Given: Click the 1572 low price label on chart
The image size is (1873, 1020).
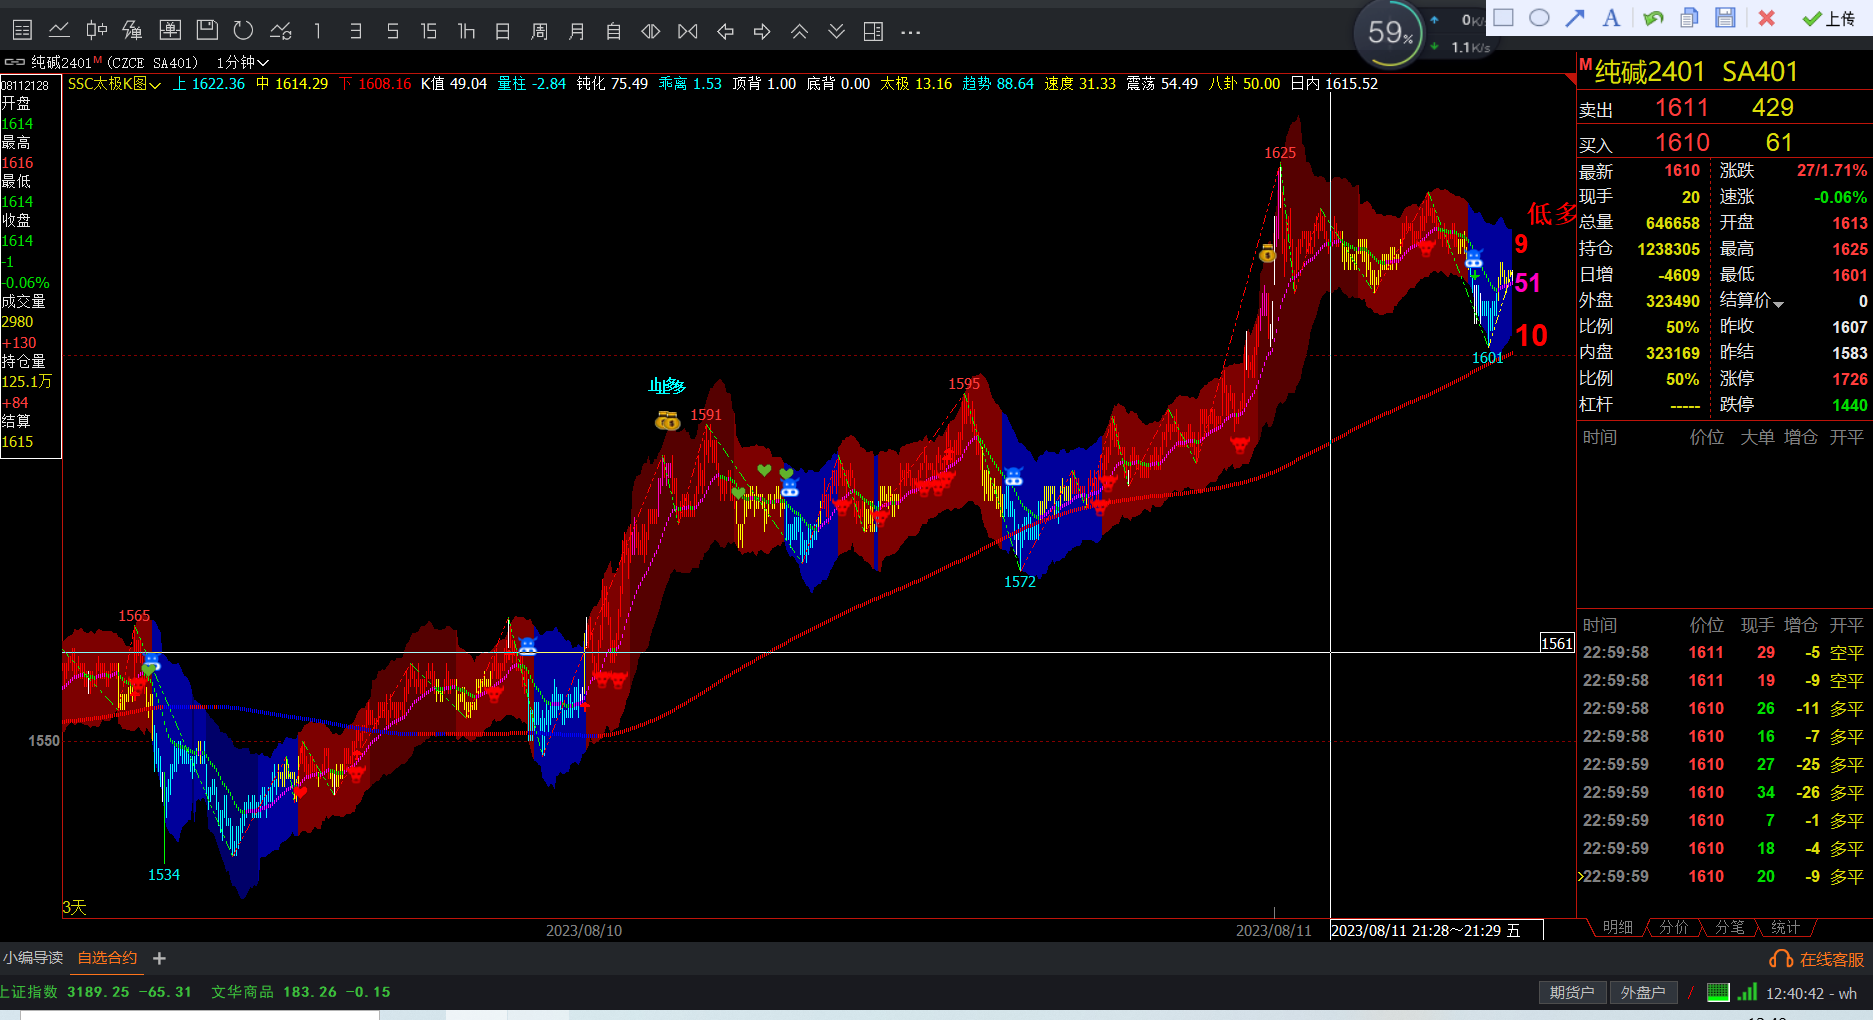Looking at the screenshot, I should coord(1020,582).
